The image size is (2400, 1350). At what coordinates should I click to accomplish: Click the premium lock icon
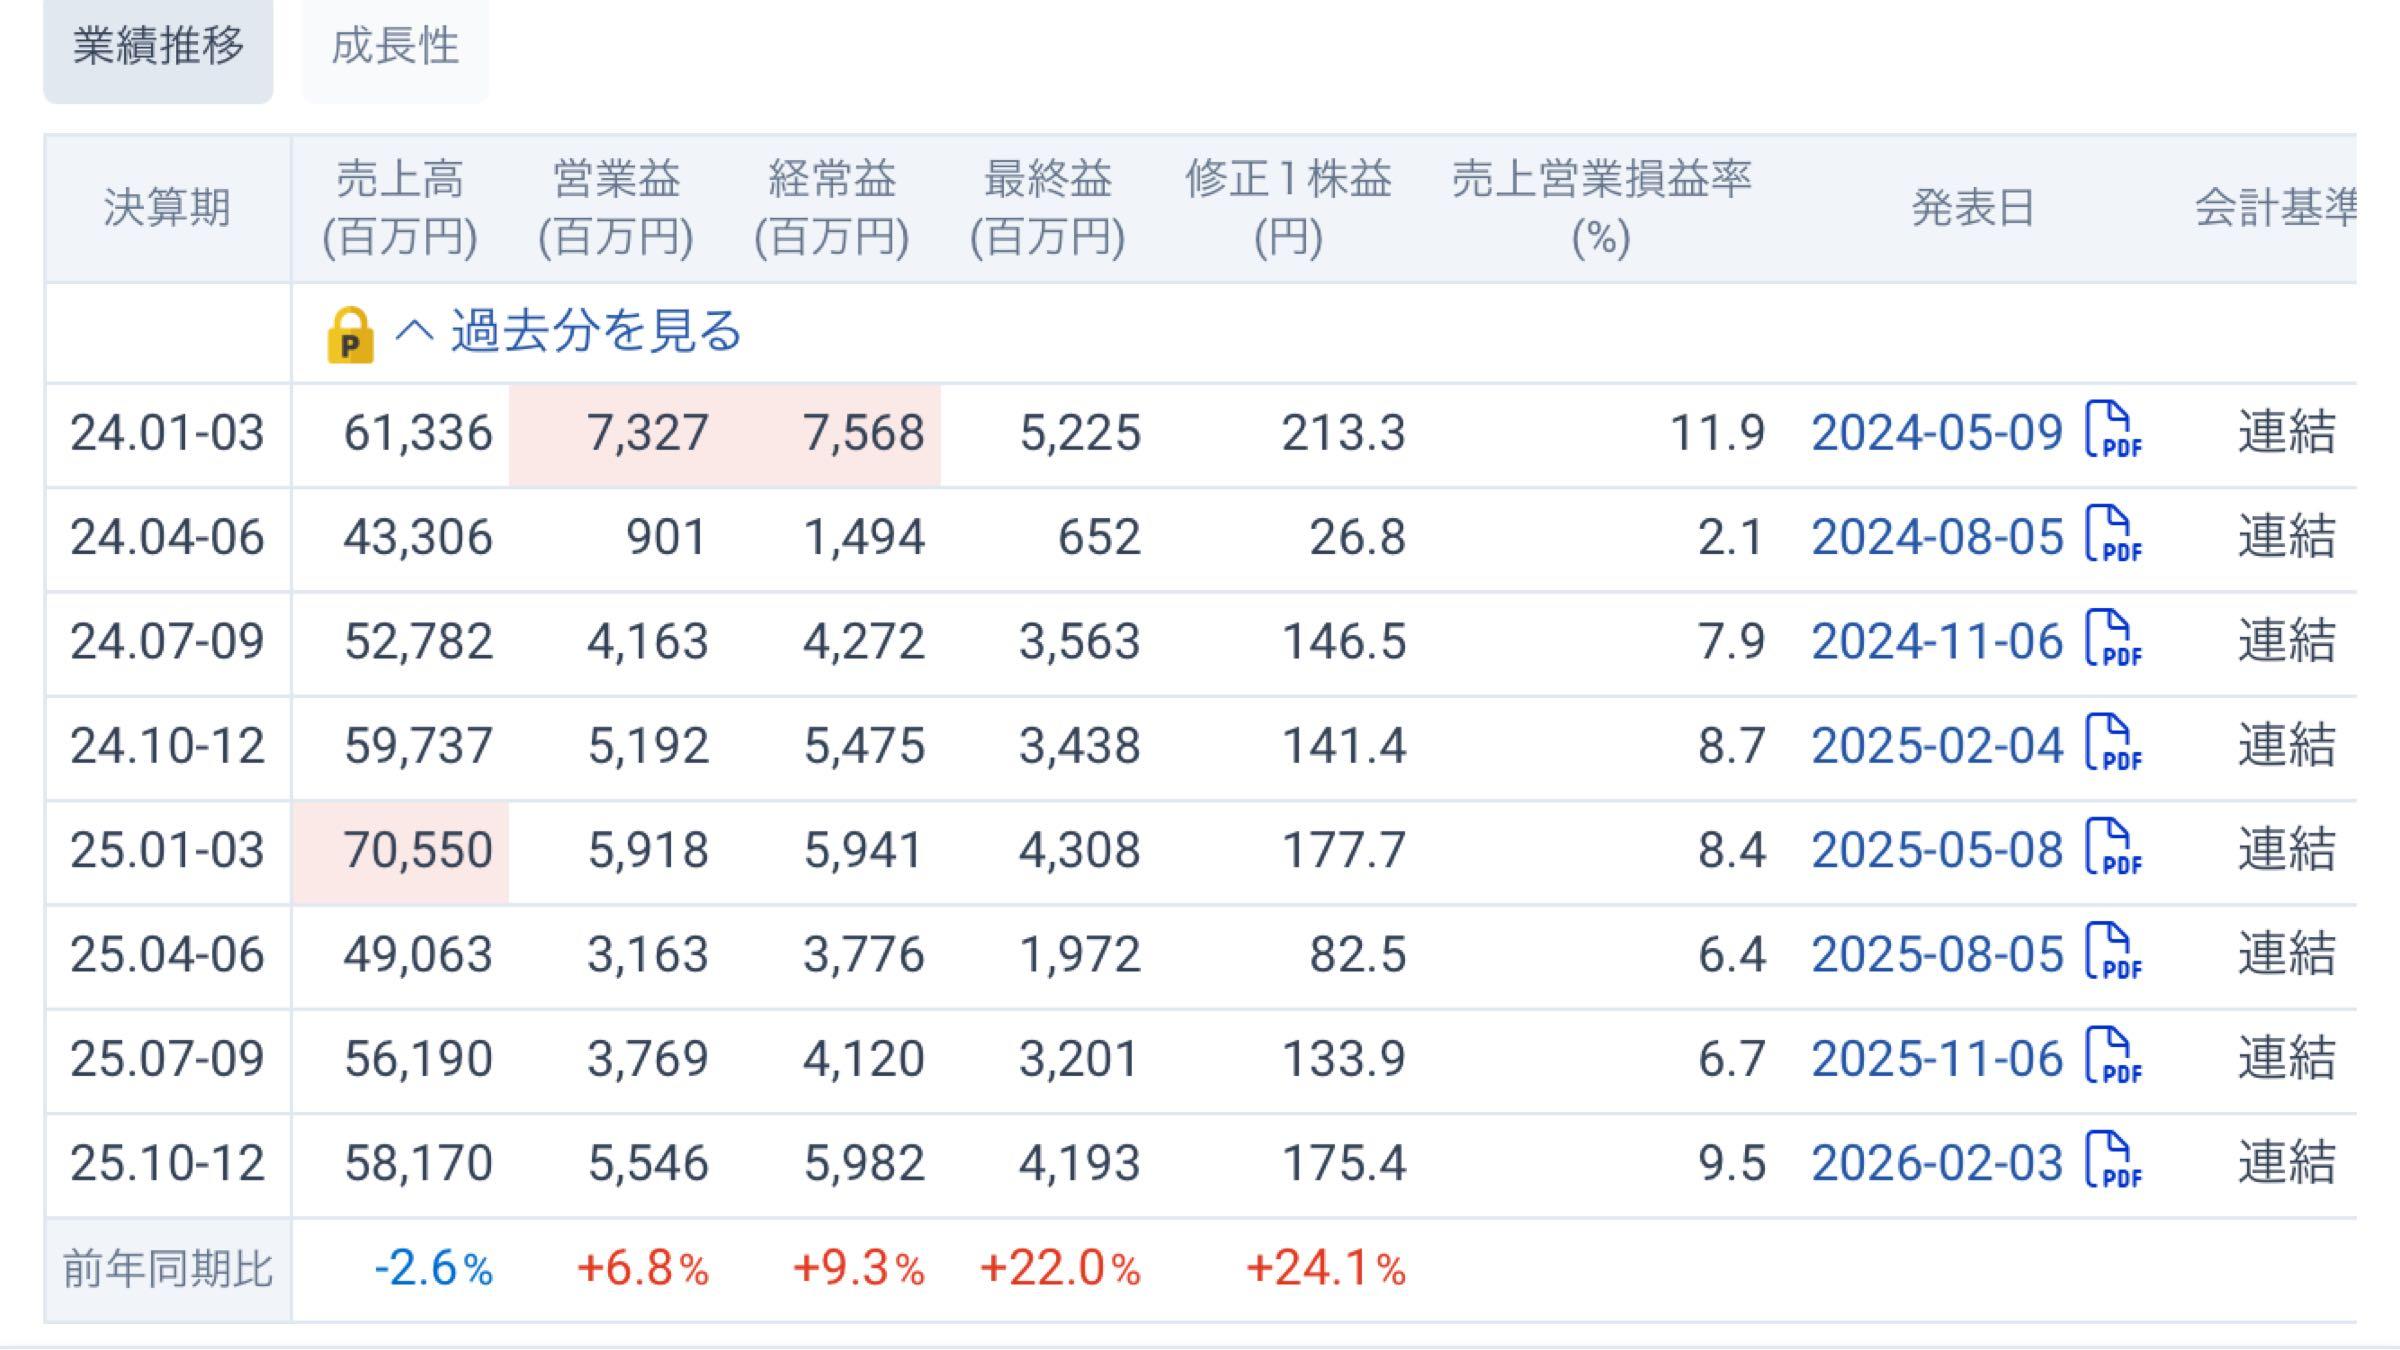coord(350,335)
